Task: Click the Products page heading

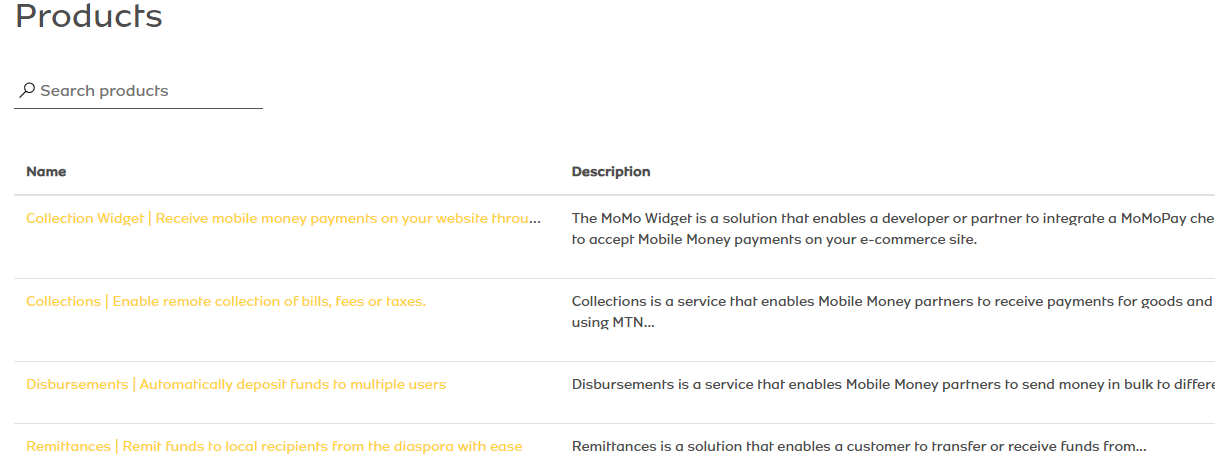Action: (89, 16)
